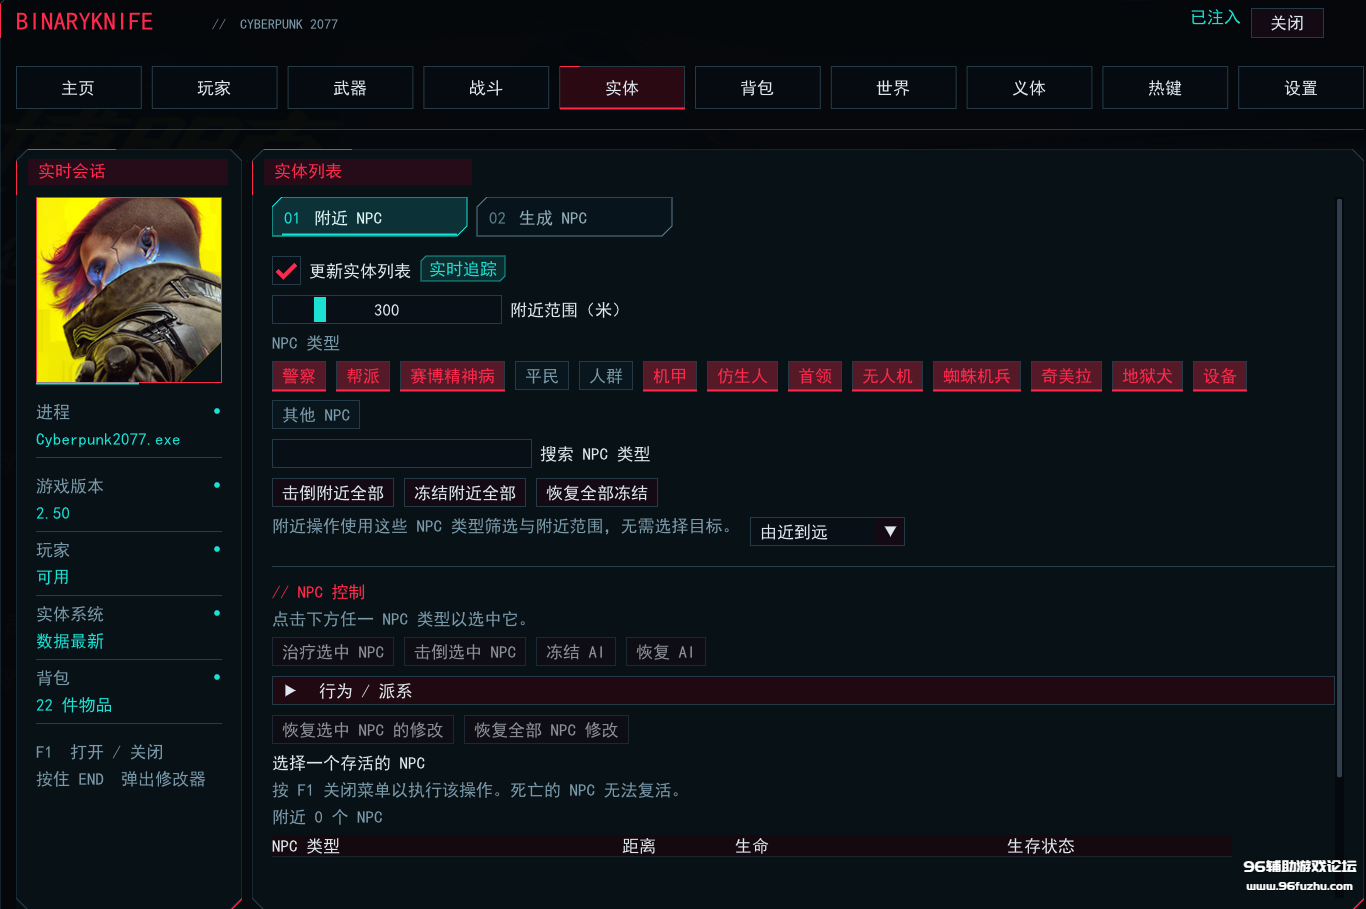Open the 战斗 tab
The height and width of the screenshot is (909, 1366).
[x=486, y=88]
